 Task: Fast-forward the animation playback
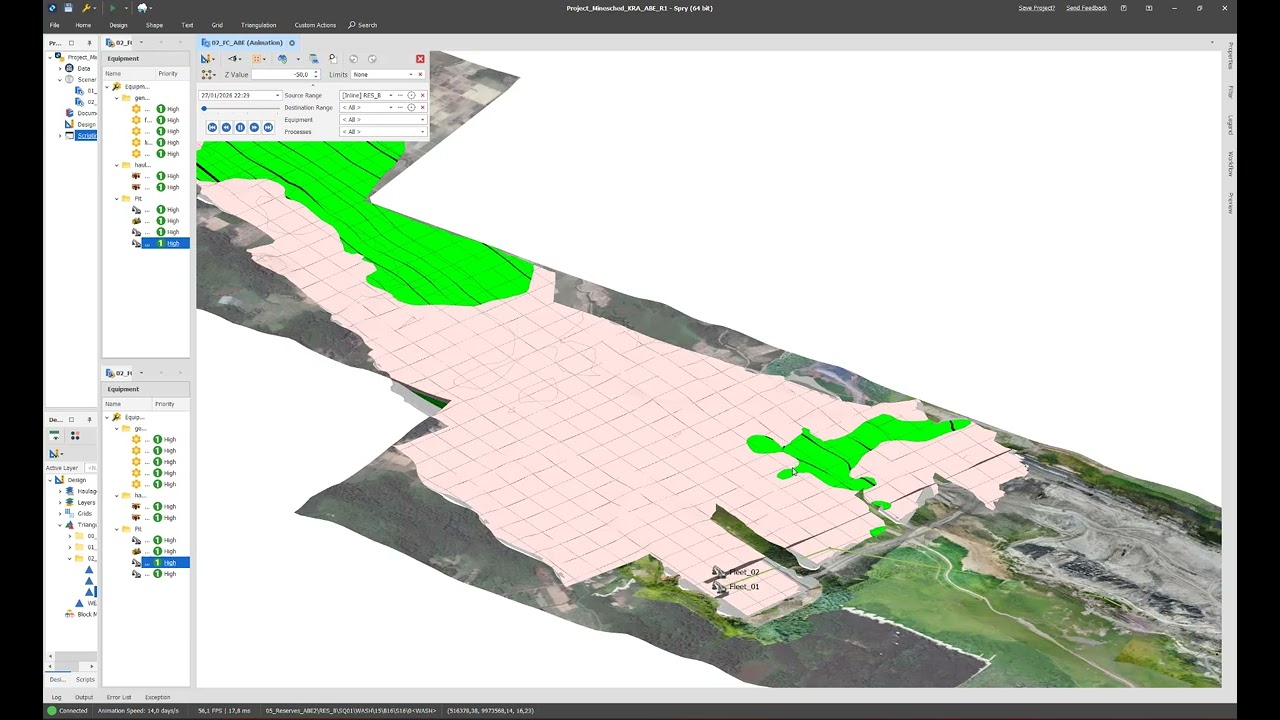[x=254, y=127]
